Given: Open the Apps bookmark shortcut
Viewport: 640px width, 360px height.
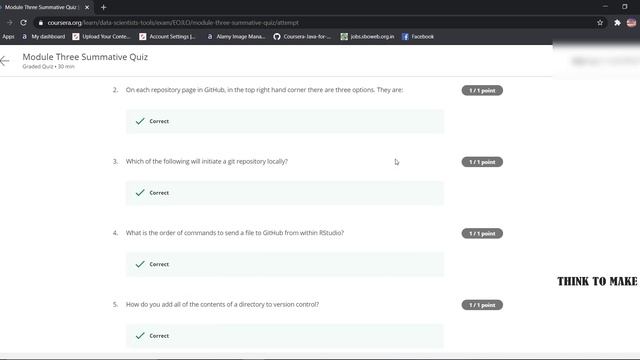Looking at the screenshot, I should pos(8,37).
